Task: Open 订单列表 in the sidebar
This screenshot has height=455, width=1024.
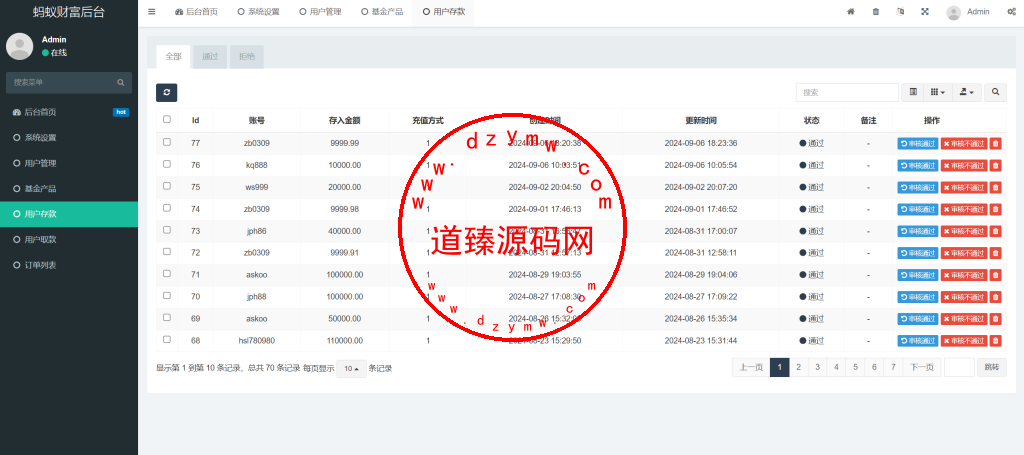Action: [x=69, y=265]
